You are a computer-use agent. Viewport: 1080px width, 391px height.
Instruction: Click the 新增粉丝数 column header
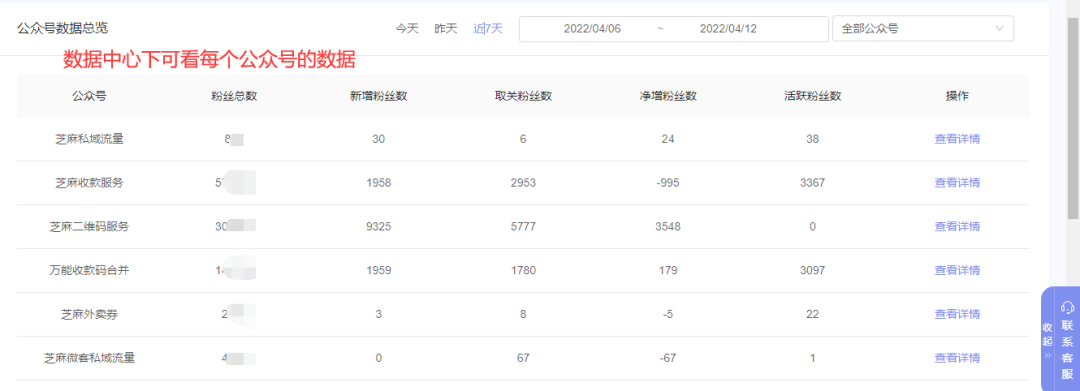click(379, 96)
